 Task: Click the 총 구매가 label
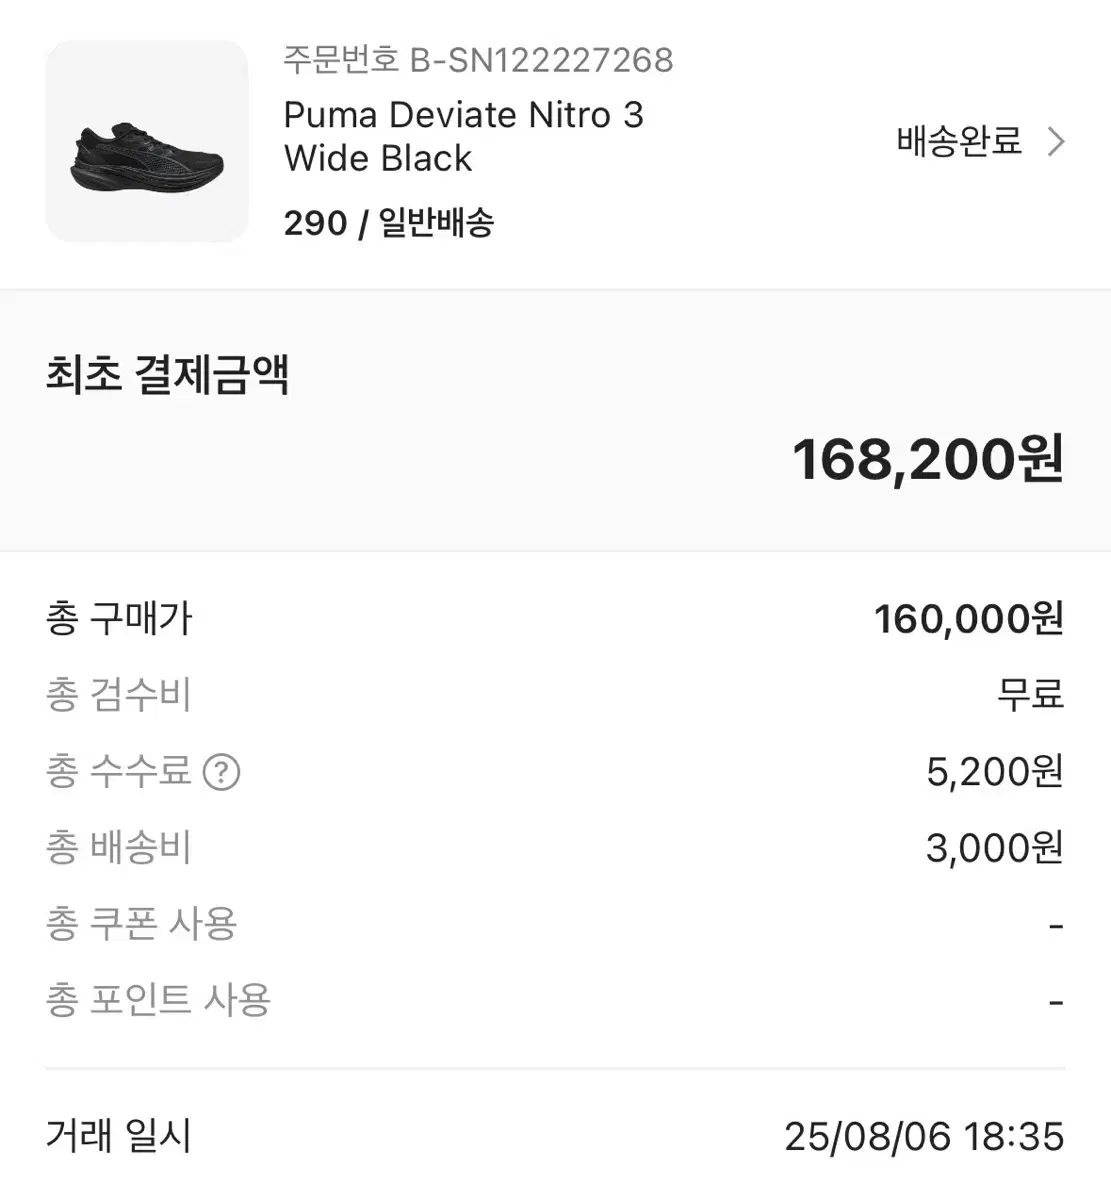pos(118,618)
